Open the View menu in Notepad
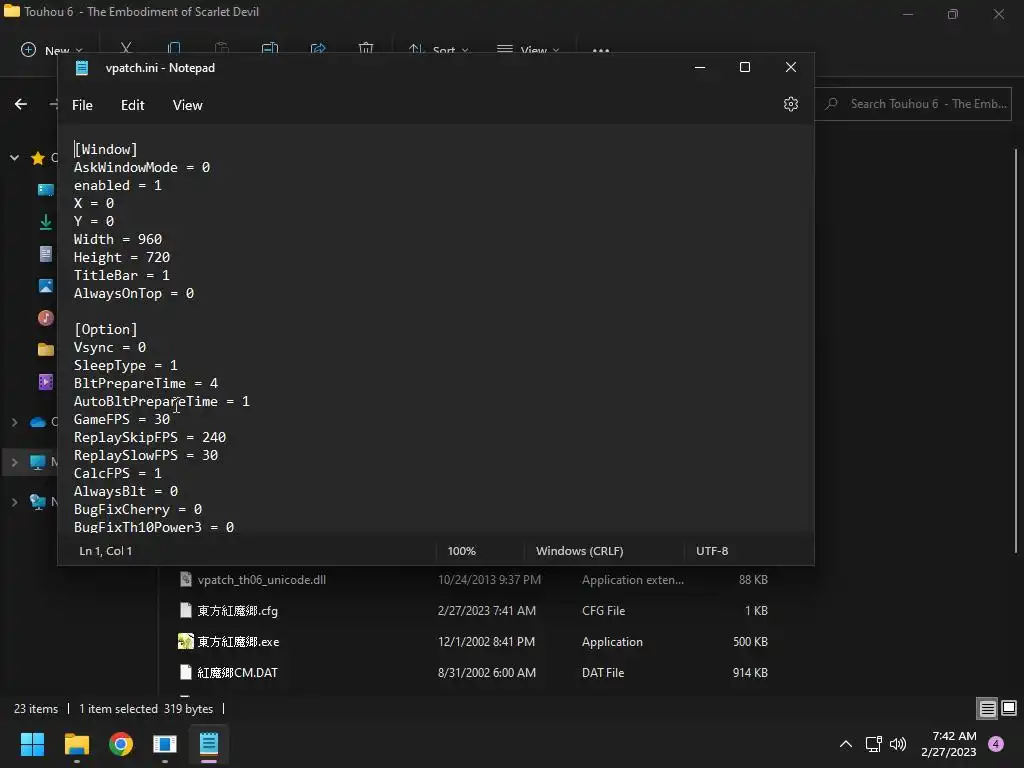Screen dimensions: 1024x768 pos(187,105)
